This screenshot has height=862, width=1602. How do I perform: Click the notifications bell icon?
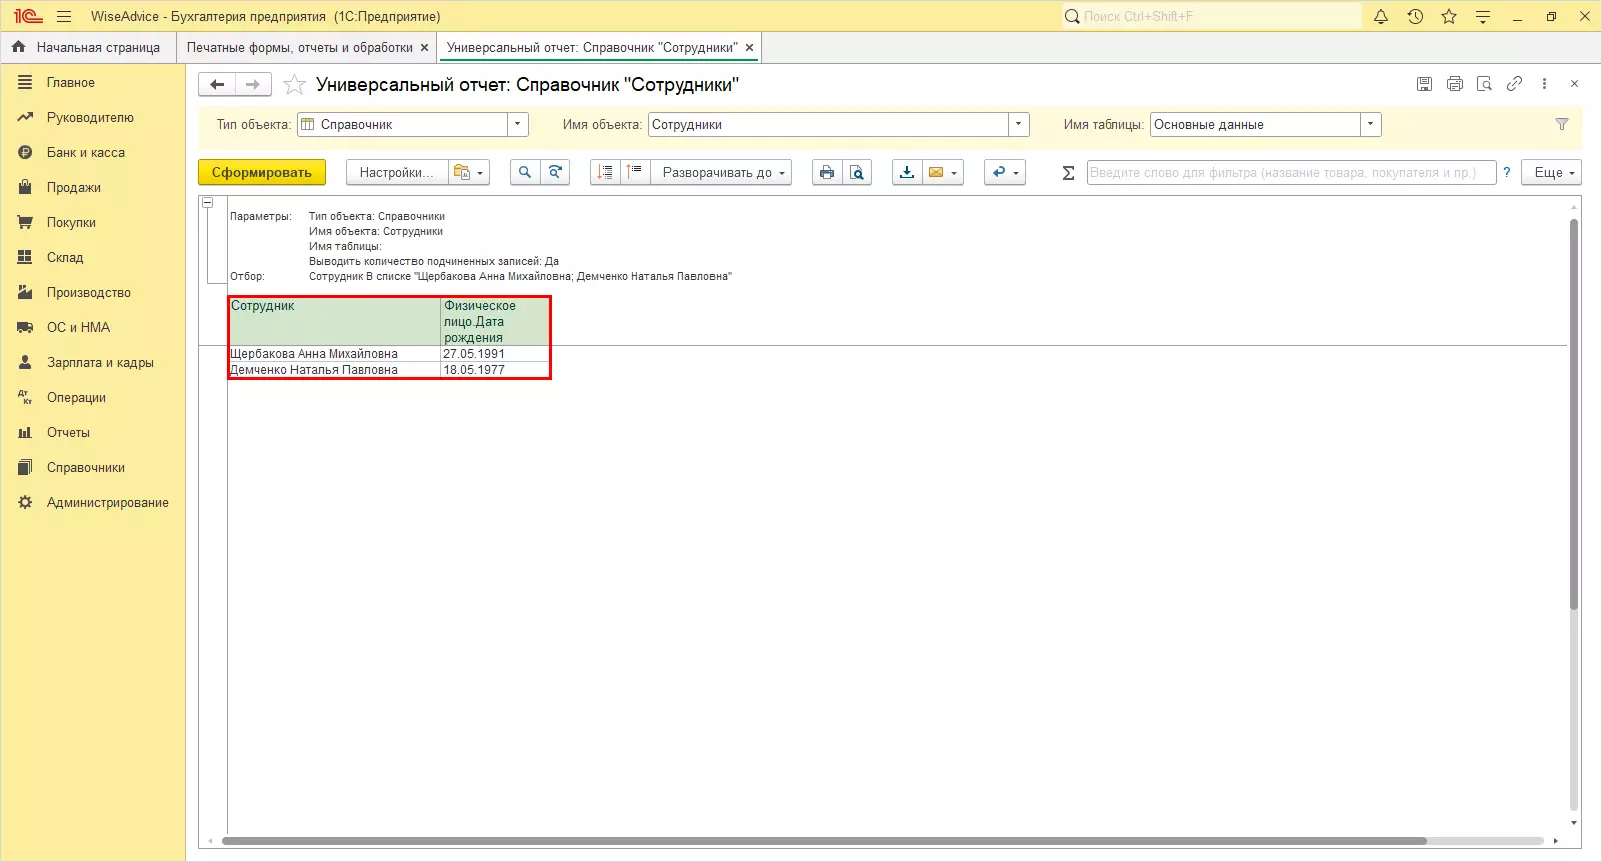(1381, 16)
